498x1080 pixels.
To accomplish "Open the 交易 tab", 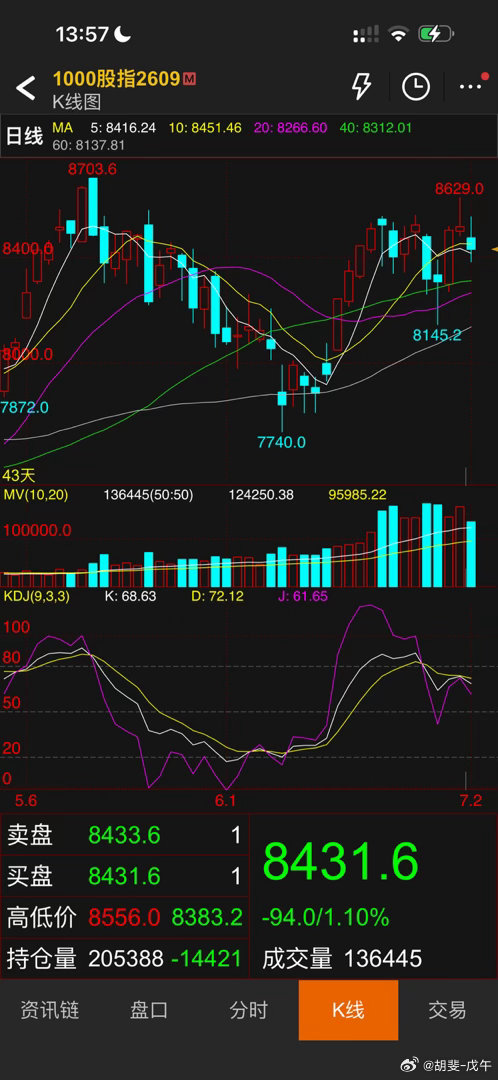I will click(448, 1010).
